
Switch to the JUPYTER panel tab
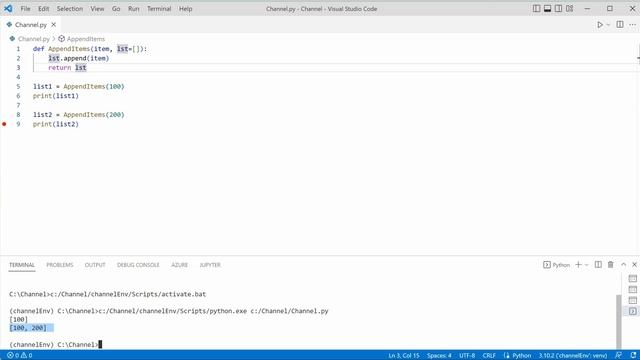(210, 265)
